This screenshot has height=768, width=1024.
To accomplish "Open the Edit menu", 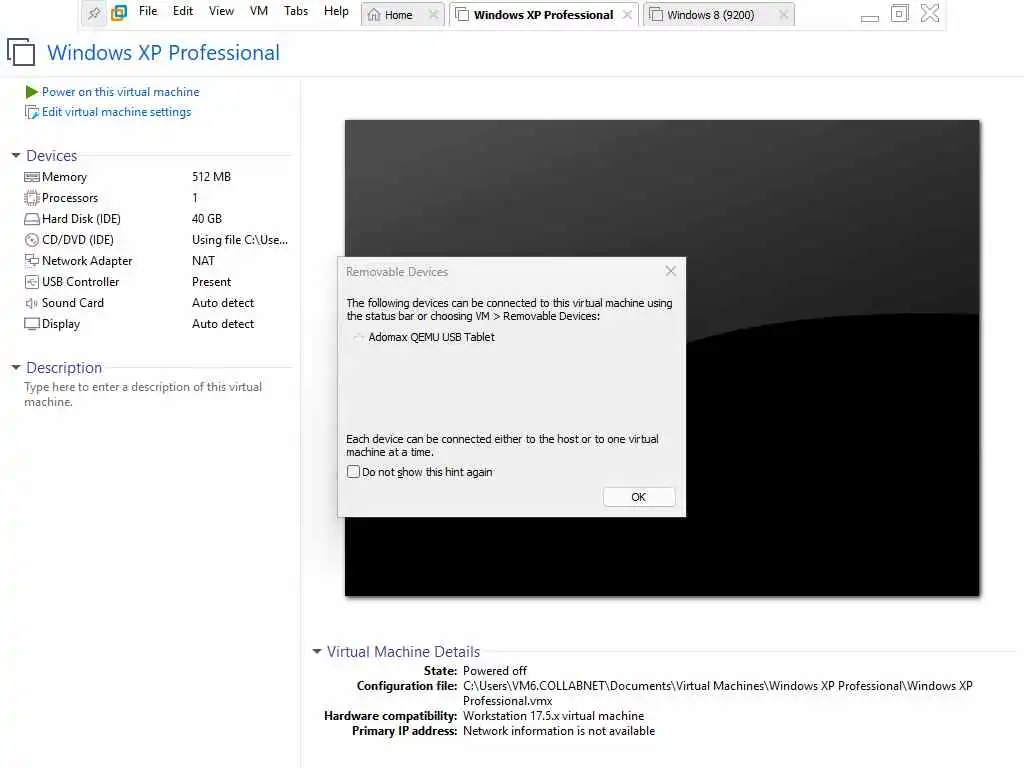I will pos(183,11).
